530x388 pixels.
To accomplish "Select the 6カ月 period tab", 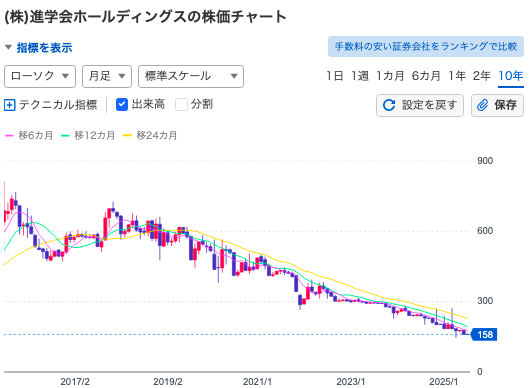I will pos(426,76).
